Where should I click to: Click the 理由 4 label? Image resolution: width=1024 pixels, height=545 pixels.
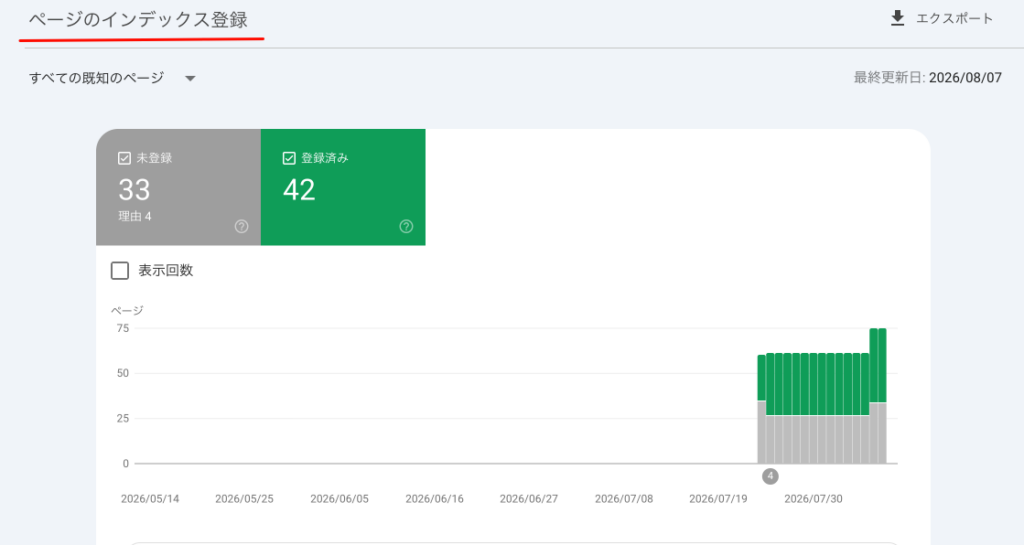[135, 216]
